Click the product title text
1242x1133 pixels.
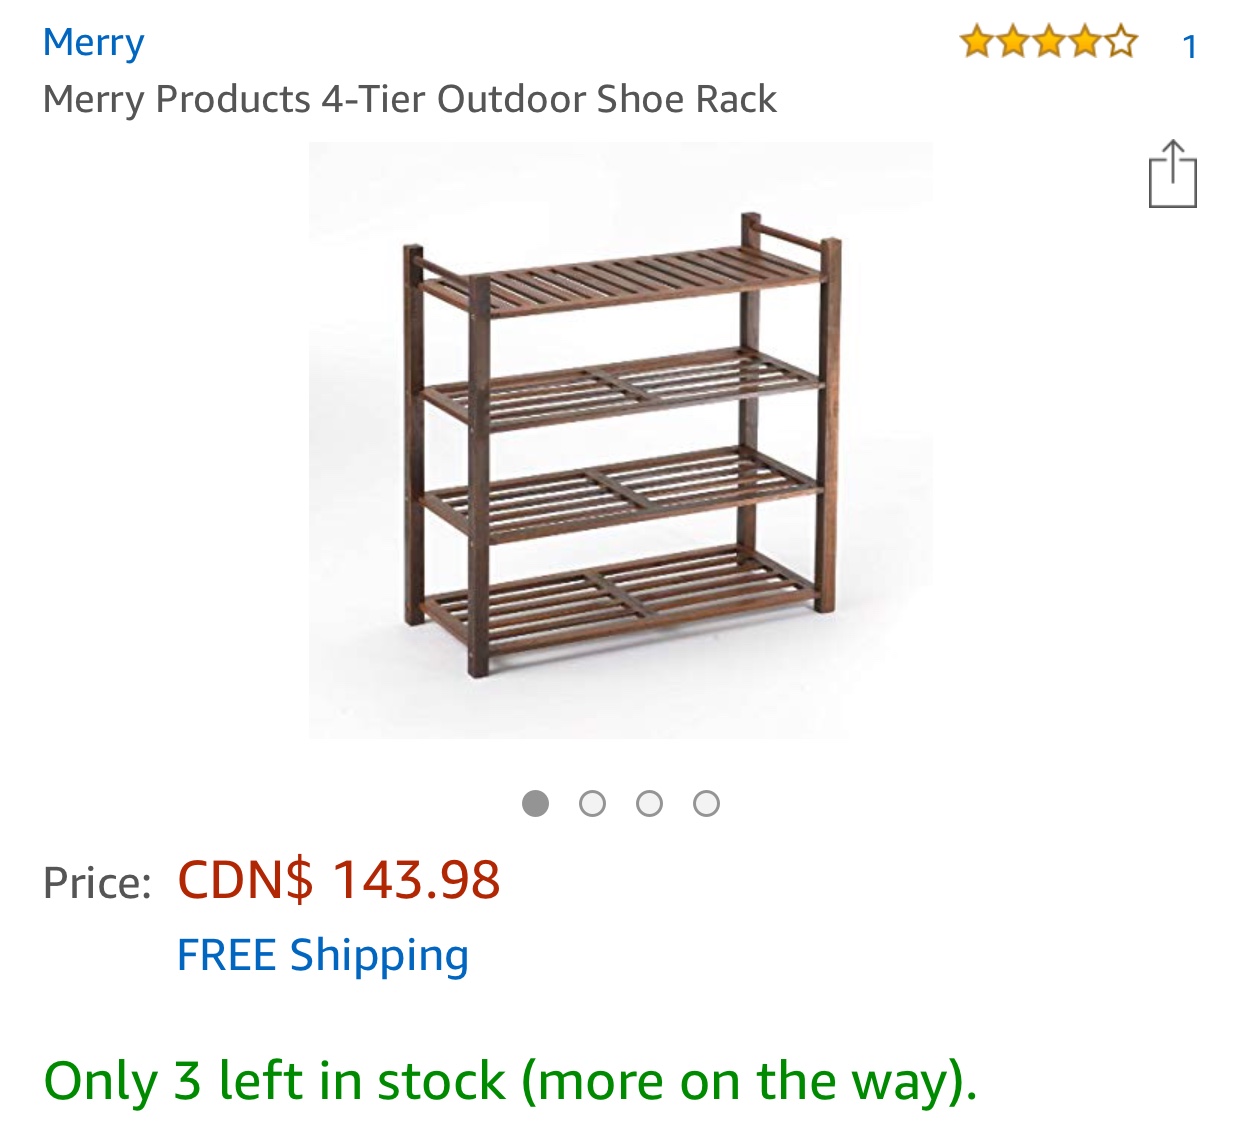pyautogui.click(x=409, y=99)
